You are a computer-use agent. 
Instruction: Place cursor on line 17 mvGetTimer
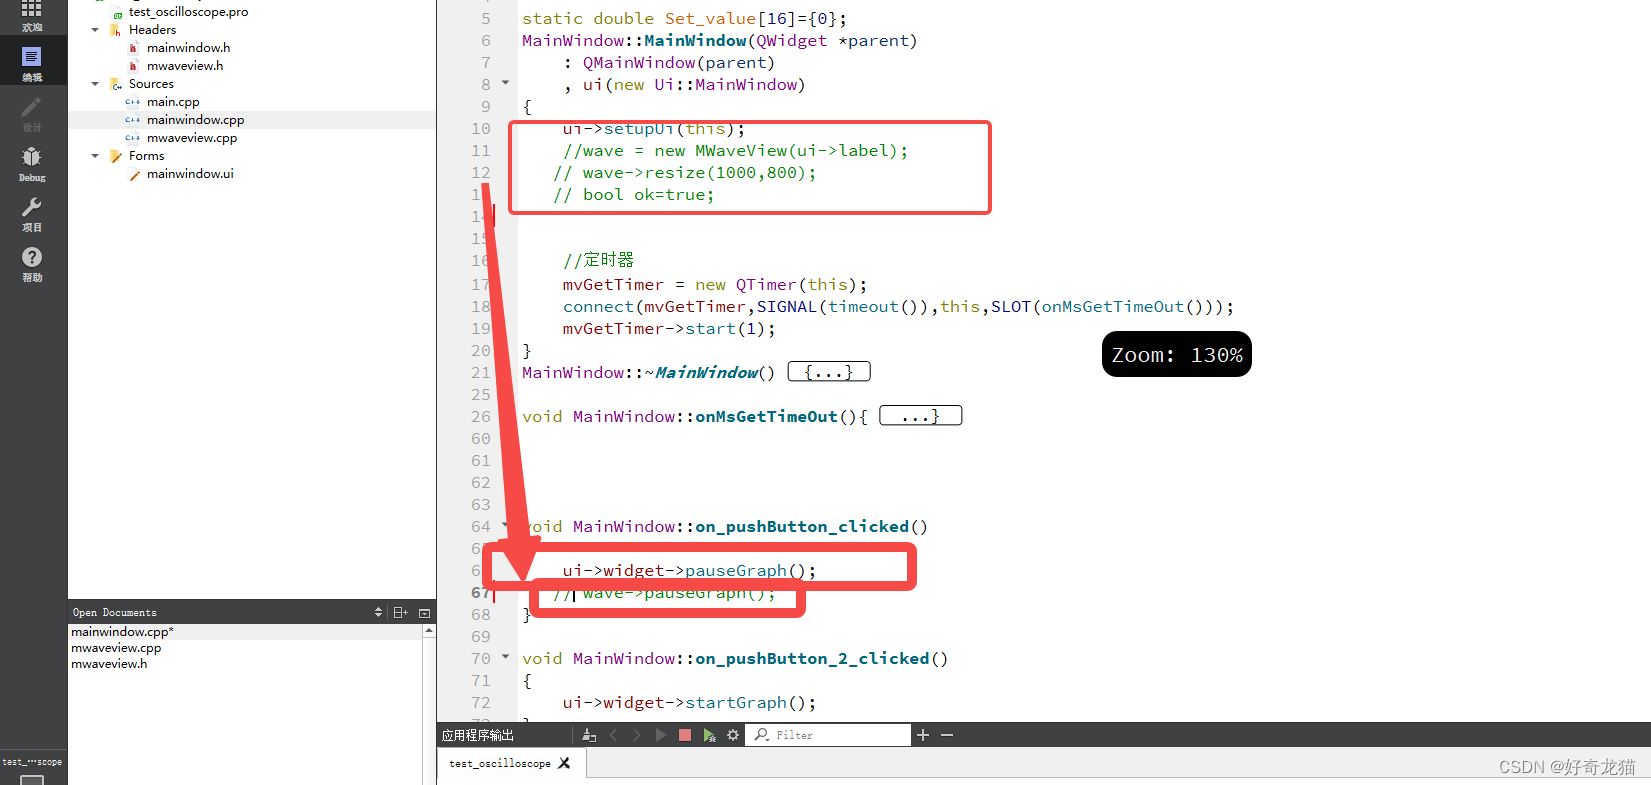point(715,285)
